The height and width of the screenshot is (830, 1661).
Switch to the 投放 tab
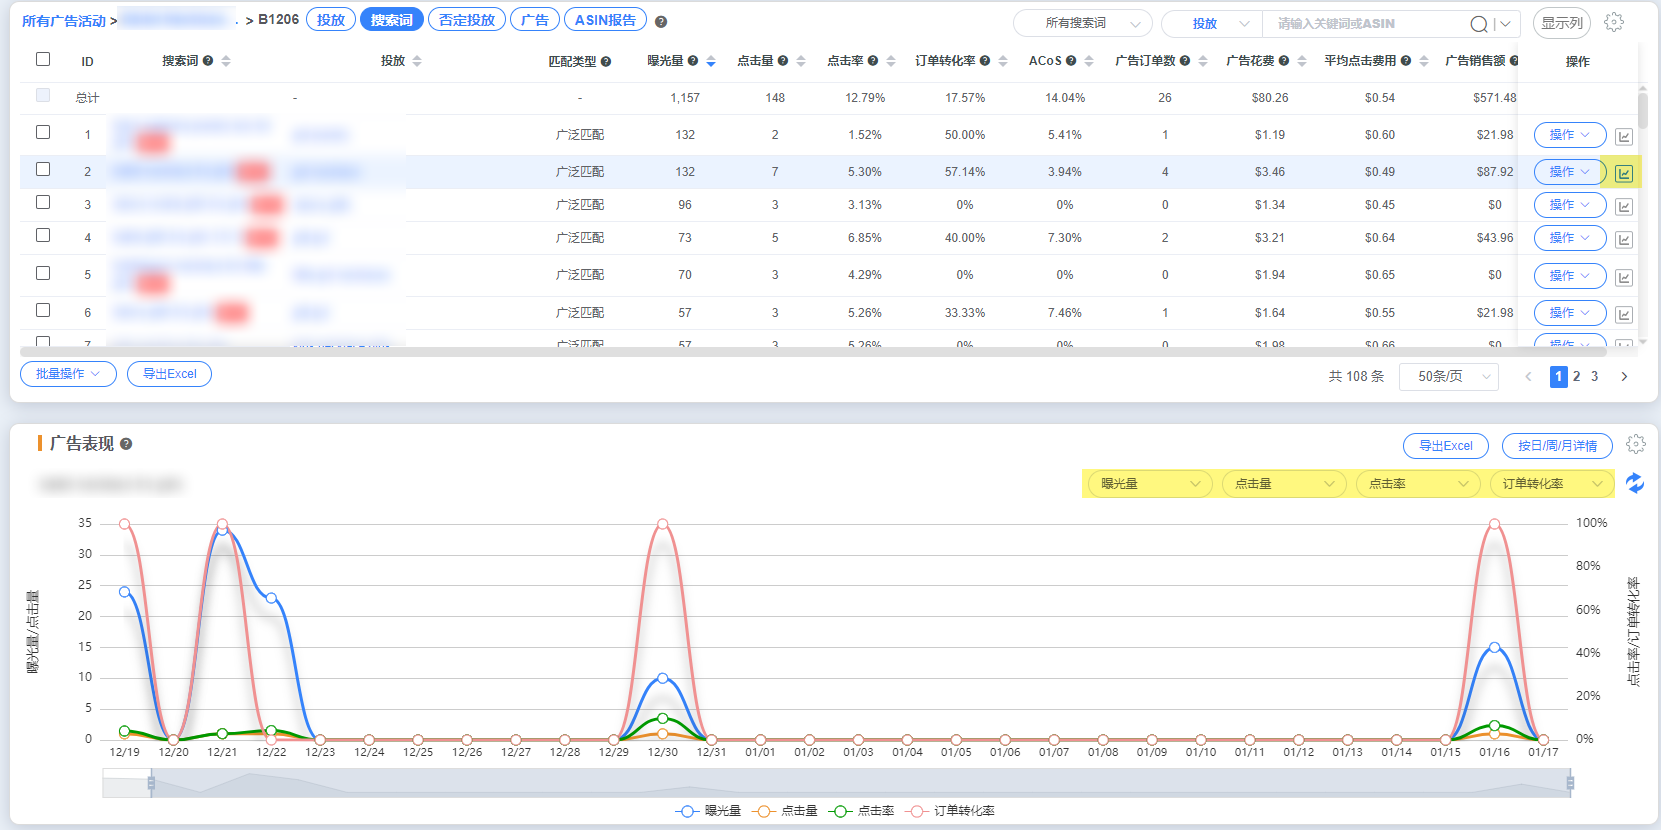pos(331,20)
